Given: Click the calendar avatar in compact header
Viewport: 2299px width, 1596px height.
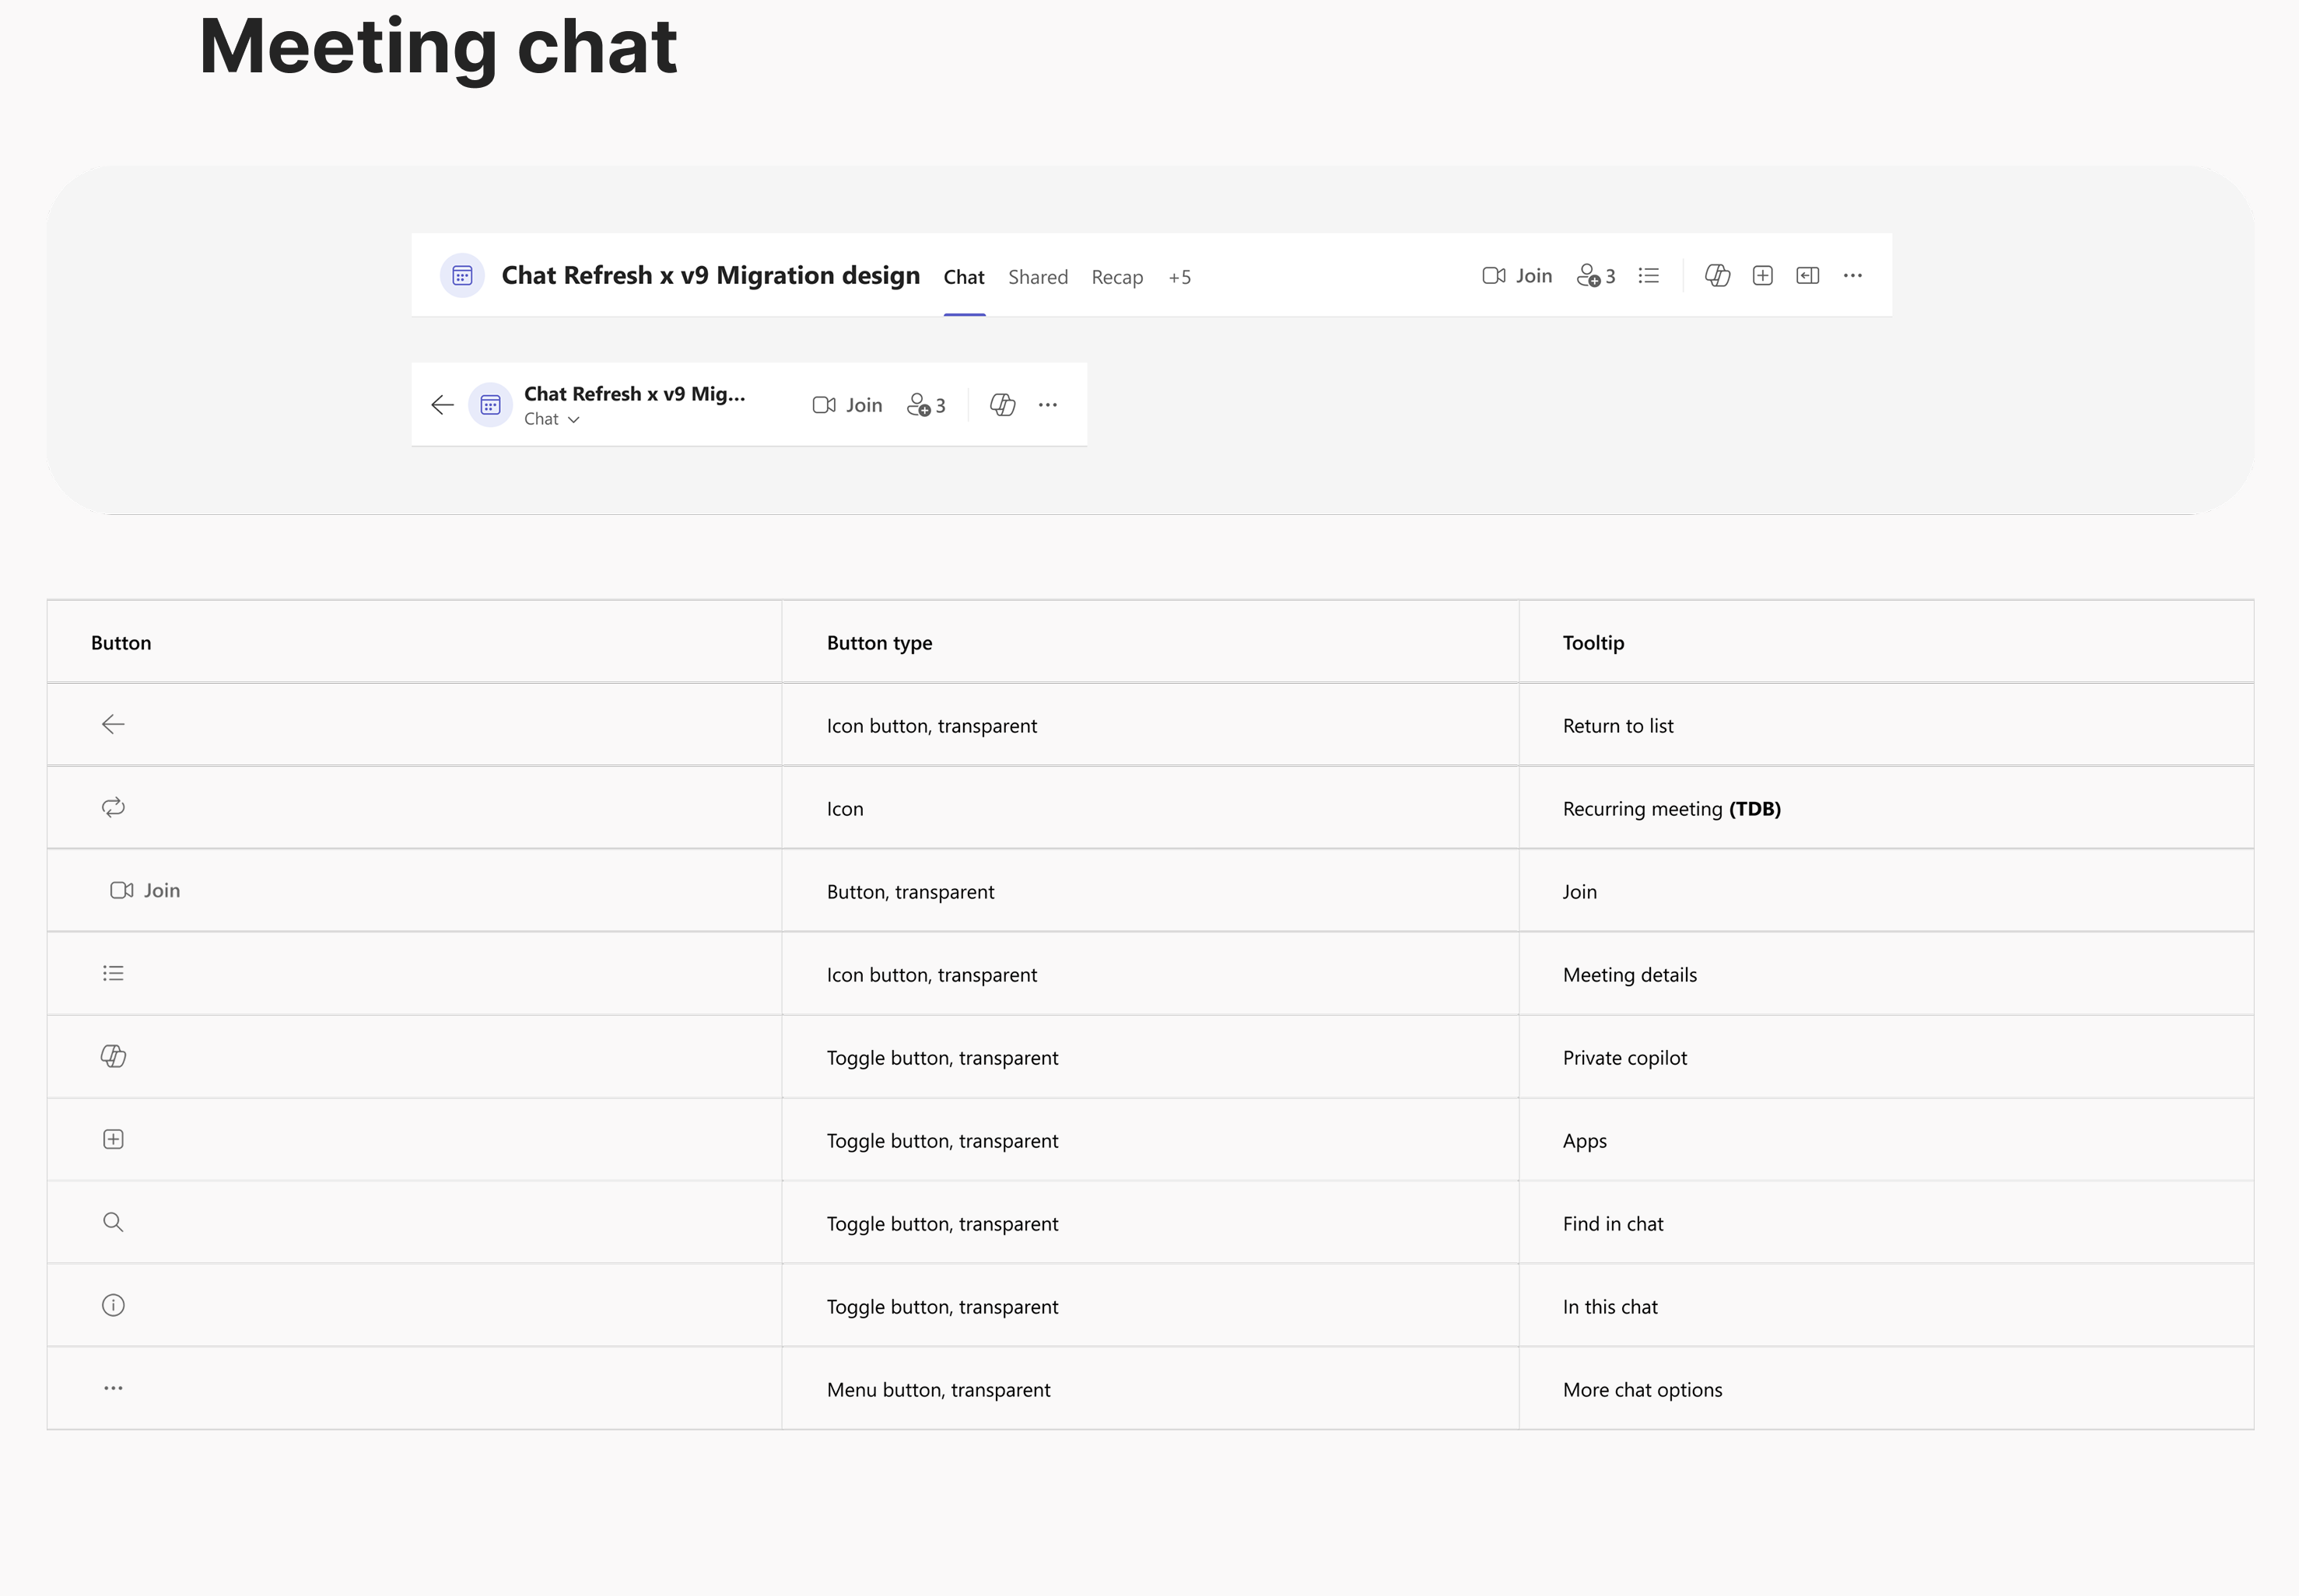Looking at the screenshot, I should pos(490,405).
